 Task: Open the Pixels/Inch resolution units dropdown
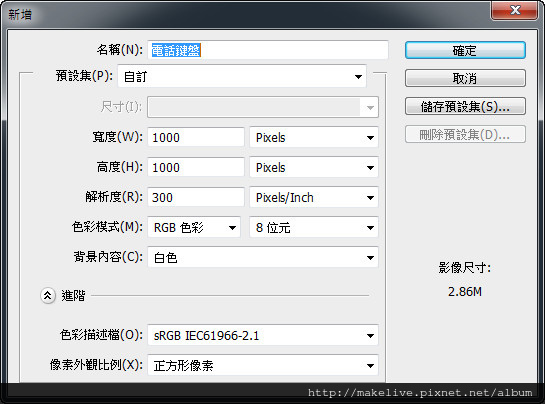coord(314,197)
